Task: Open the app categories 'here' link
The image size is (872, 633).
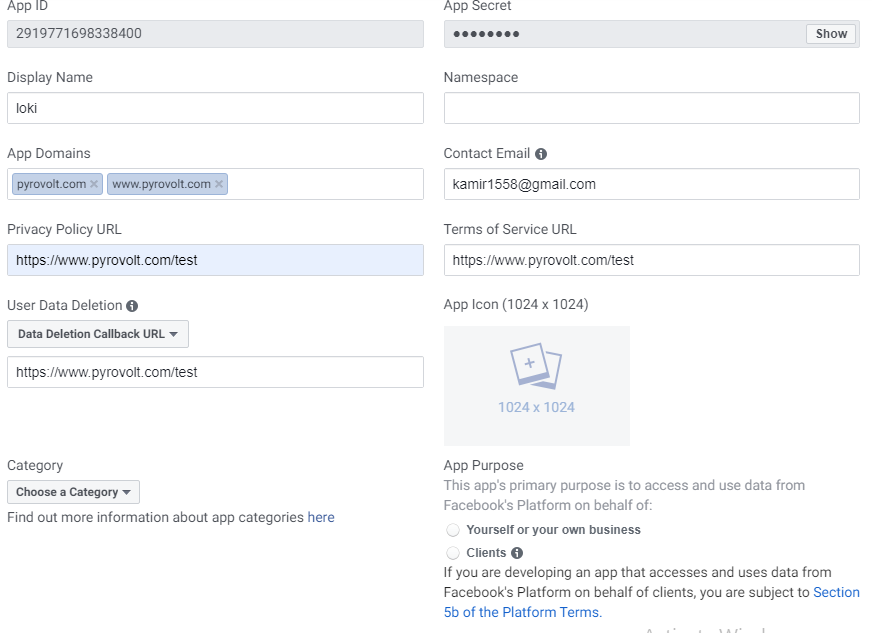Action: click(x=321, y=518)
